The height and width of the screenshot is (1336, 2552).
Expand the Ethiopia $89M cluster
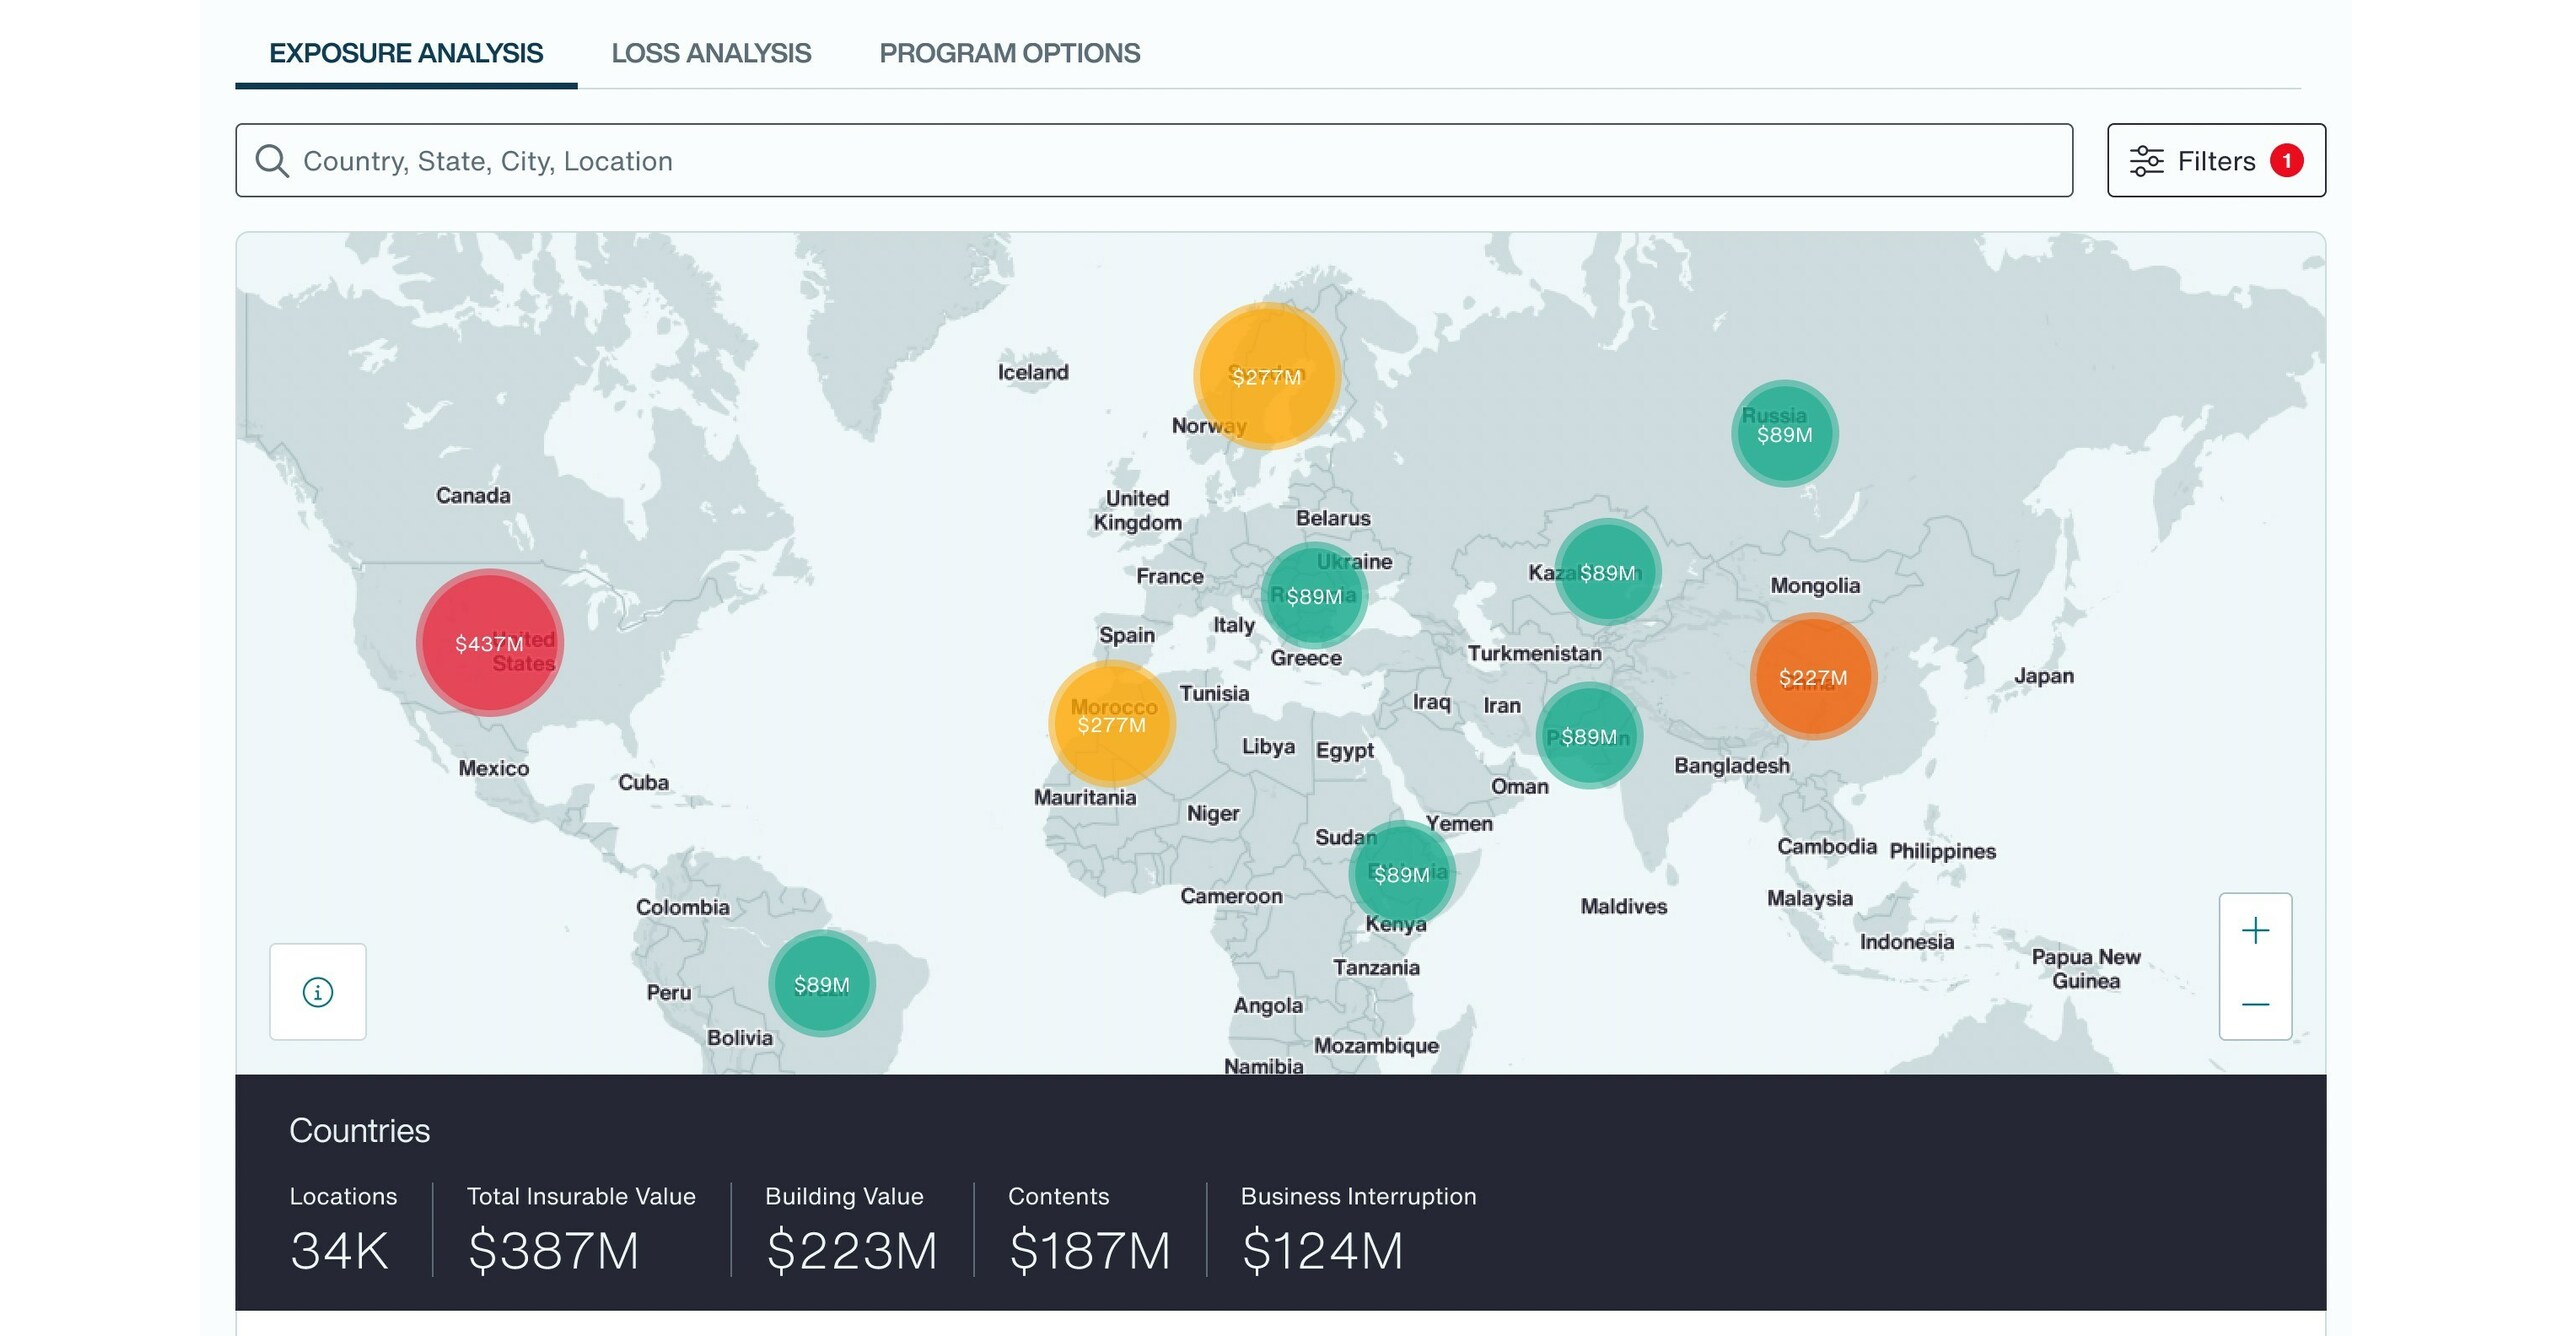[x=1400, y=874]
